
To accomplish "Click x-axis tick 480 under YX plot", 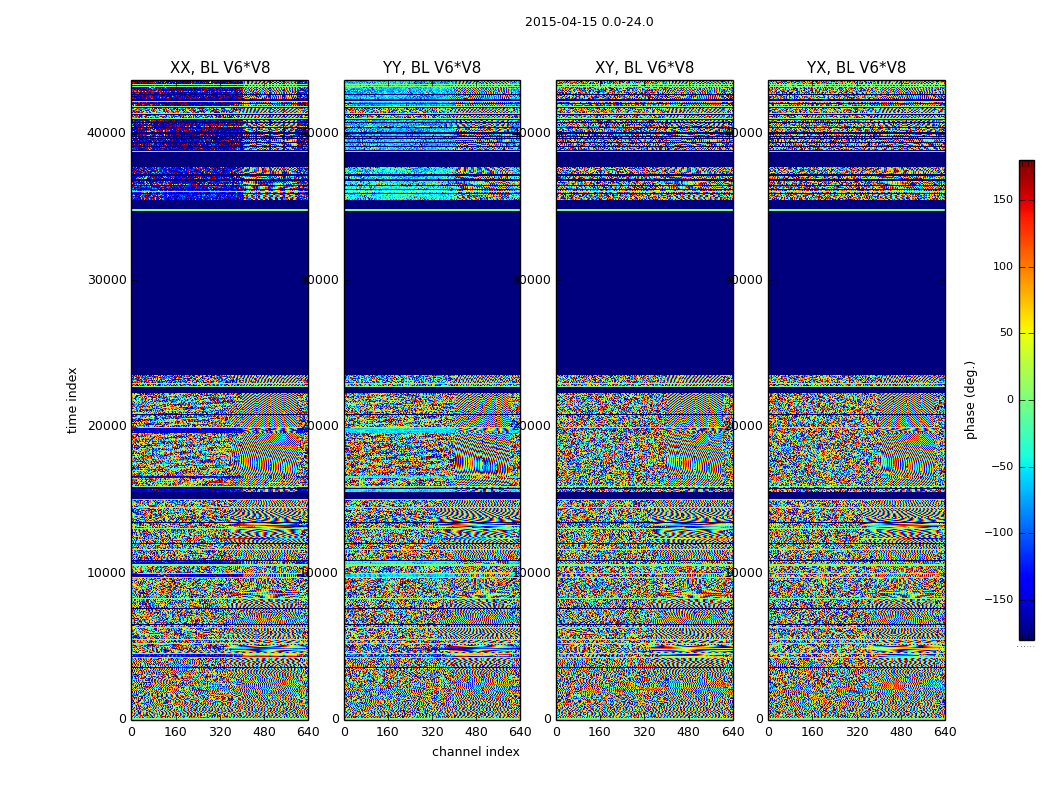I will coord(901,732).
